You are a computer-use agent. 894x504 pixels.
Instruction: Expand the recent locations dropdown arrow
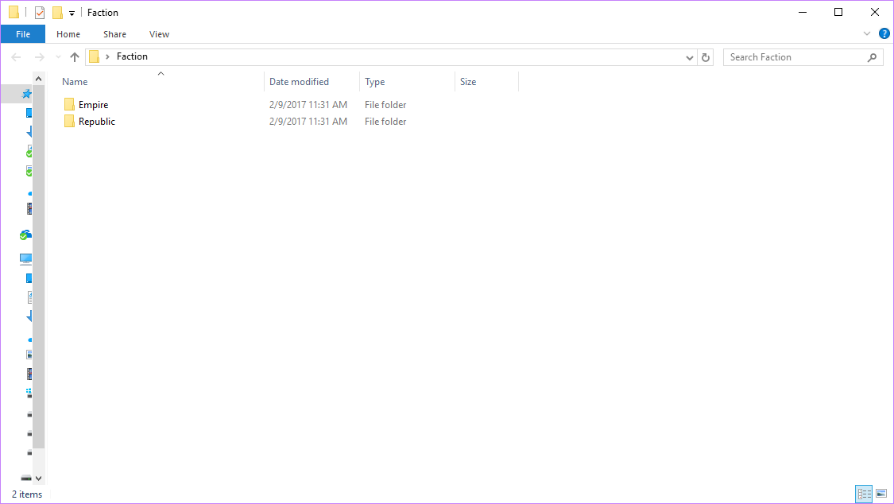click(x=57, y=57)
